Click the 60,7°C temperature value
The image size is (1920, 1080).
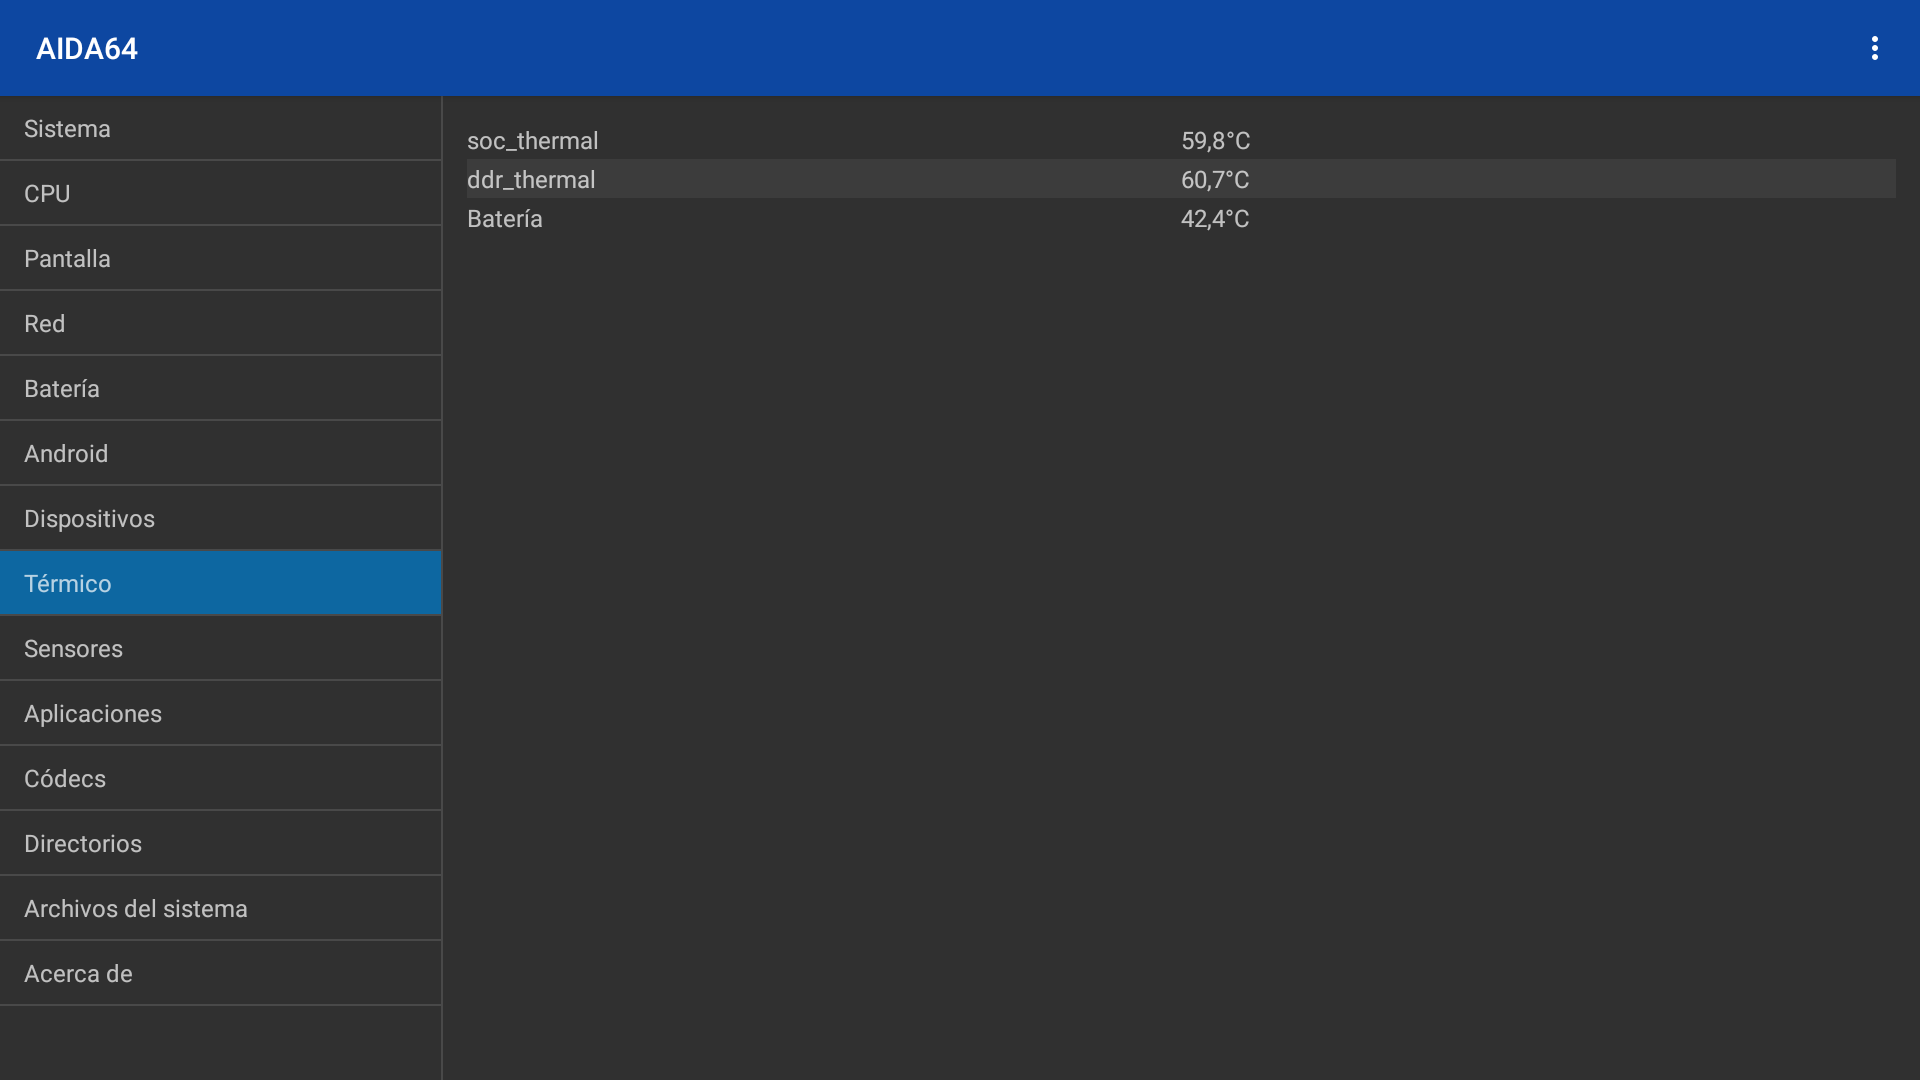coord(1215,180)
